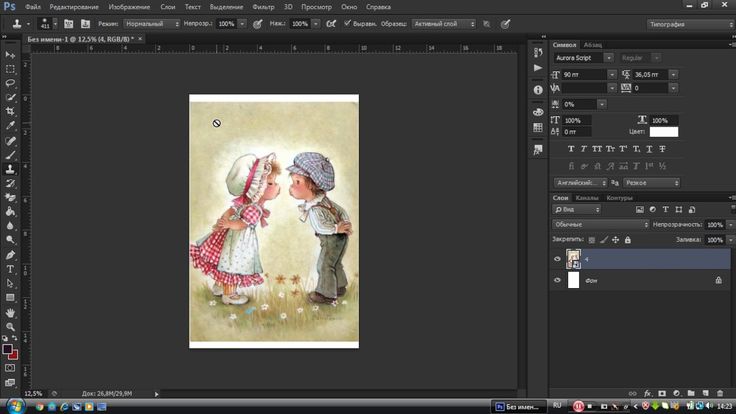Open the Brush panel toggle in options bar
The height and width of the screenshot is (414, 736).
[69, 24]
